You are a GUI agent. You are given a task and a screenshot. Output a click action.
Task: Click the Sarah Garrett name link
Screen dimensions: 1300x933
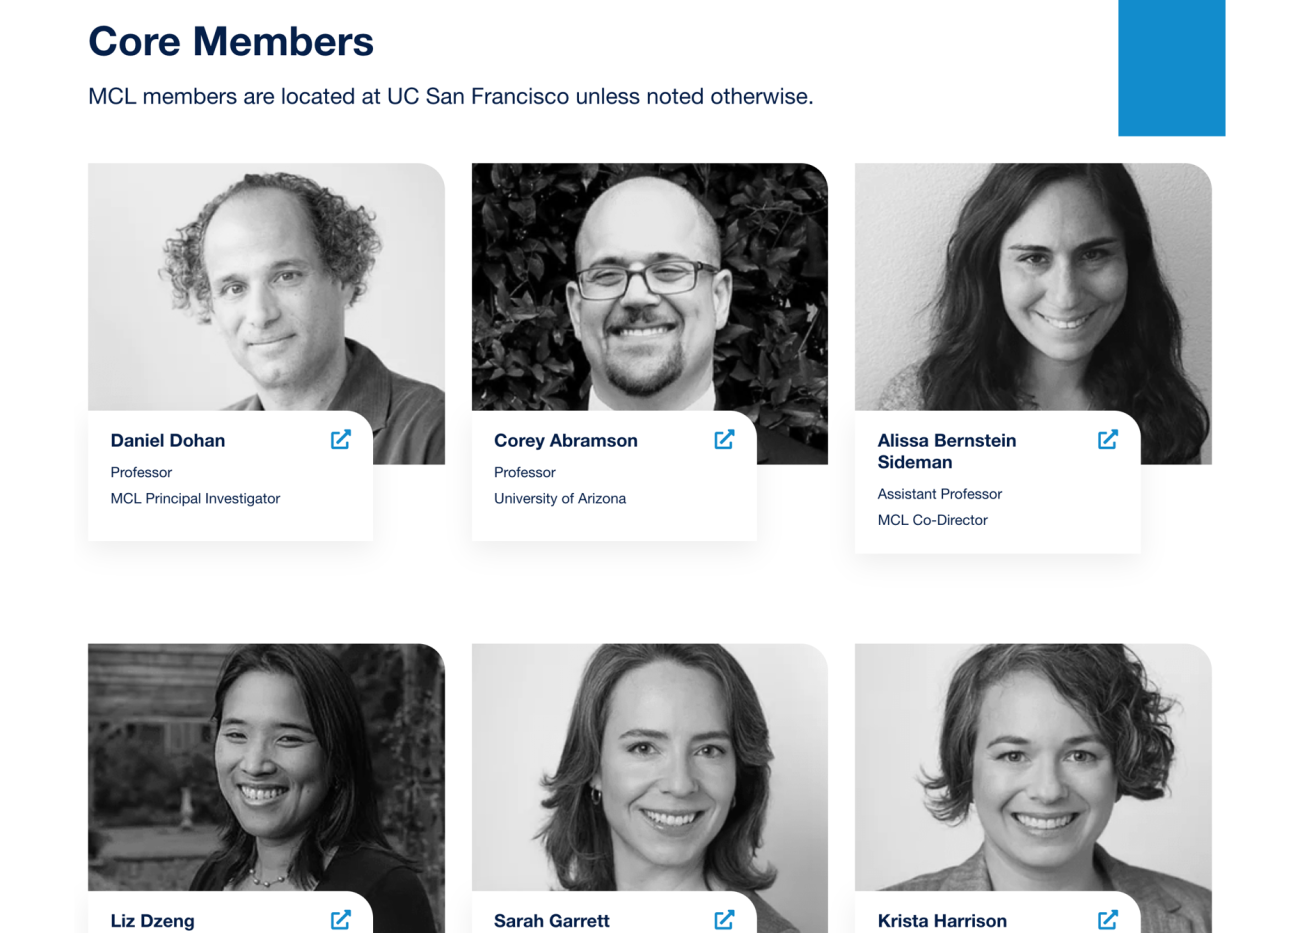tap(551, 921)
